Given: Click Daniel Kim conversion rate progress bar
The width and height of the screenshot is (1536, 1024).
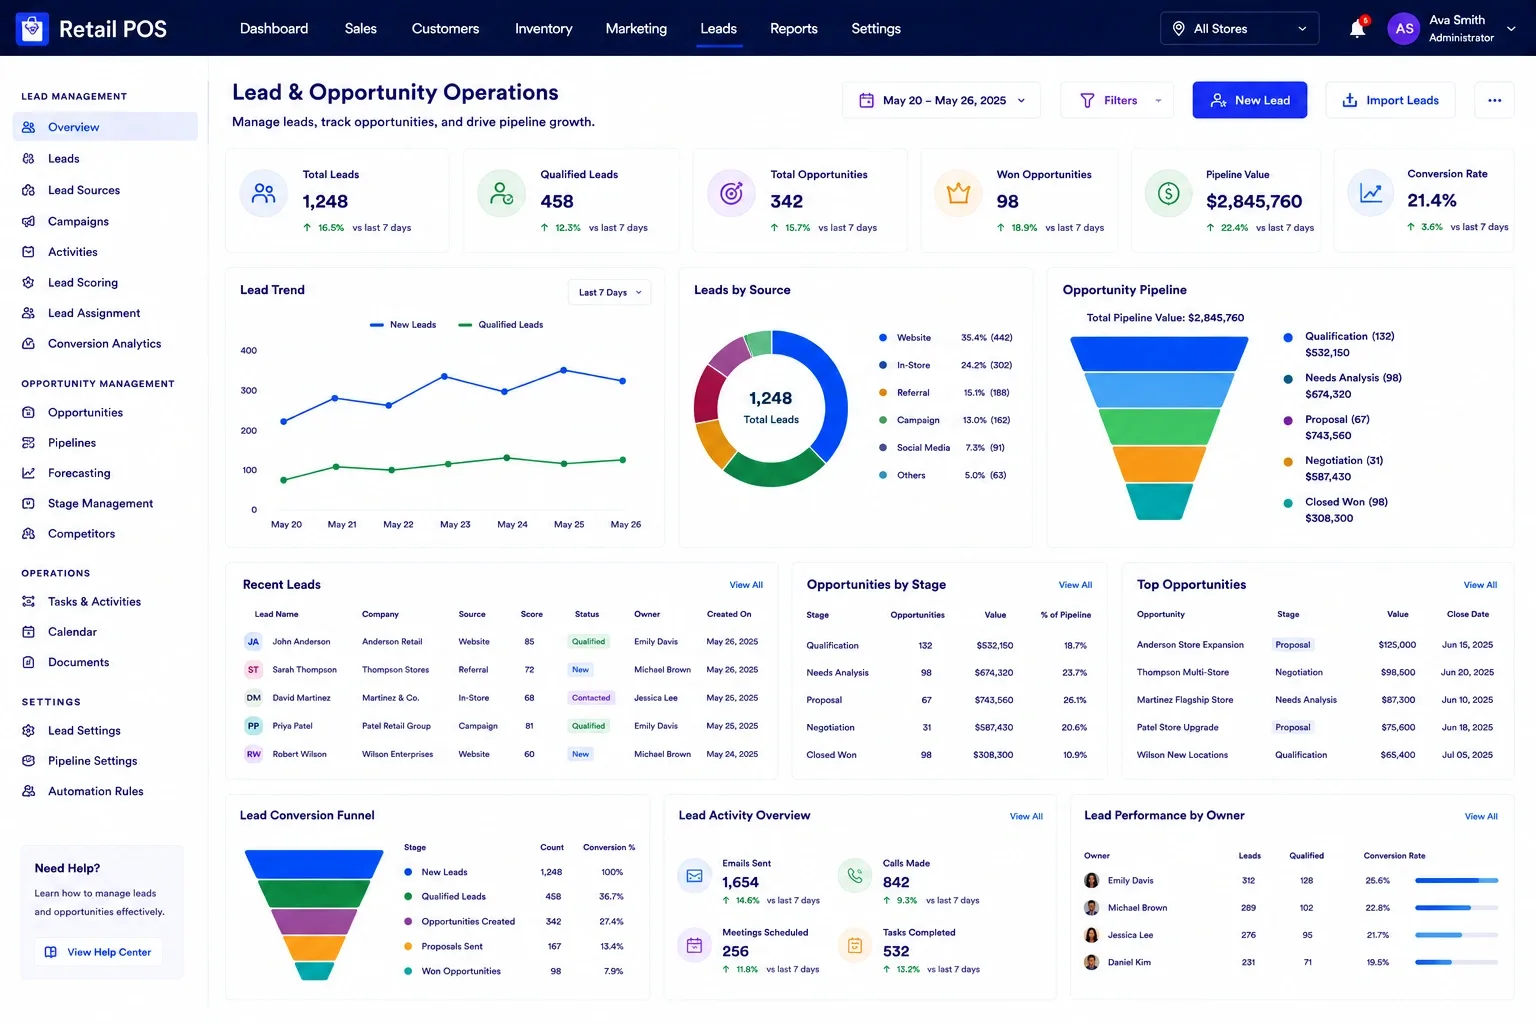Looking at the screenshot, I should 1456,963.
